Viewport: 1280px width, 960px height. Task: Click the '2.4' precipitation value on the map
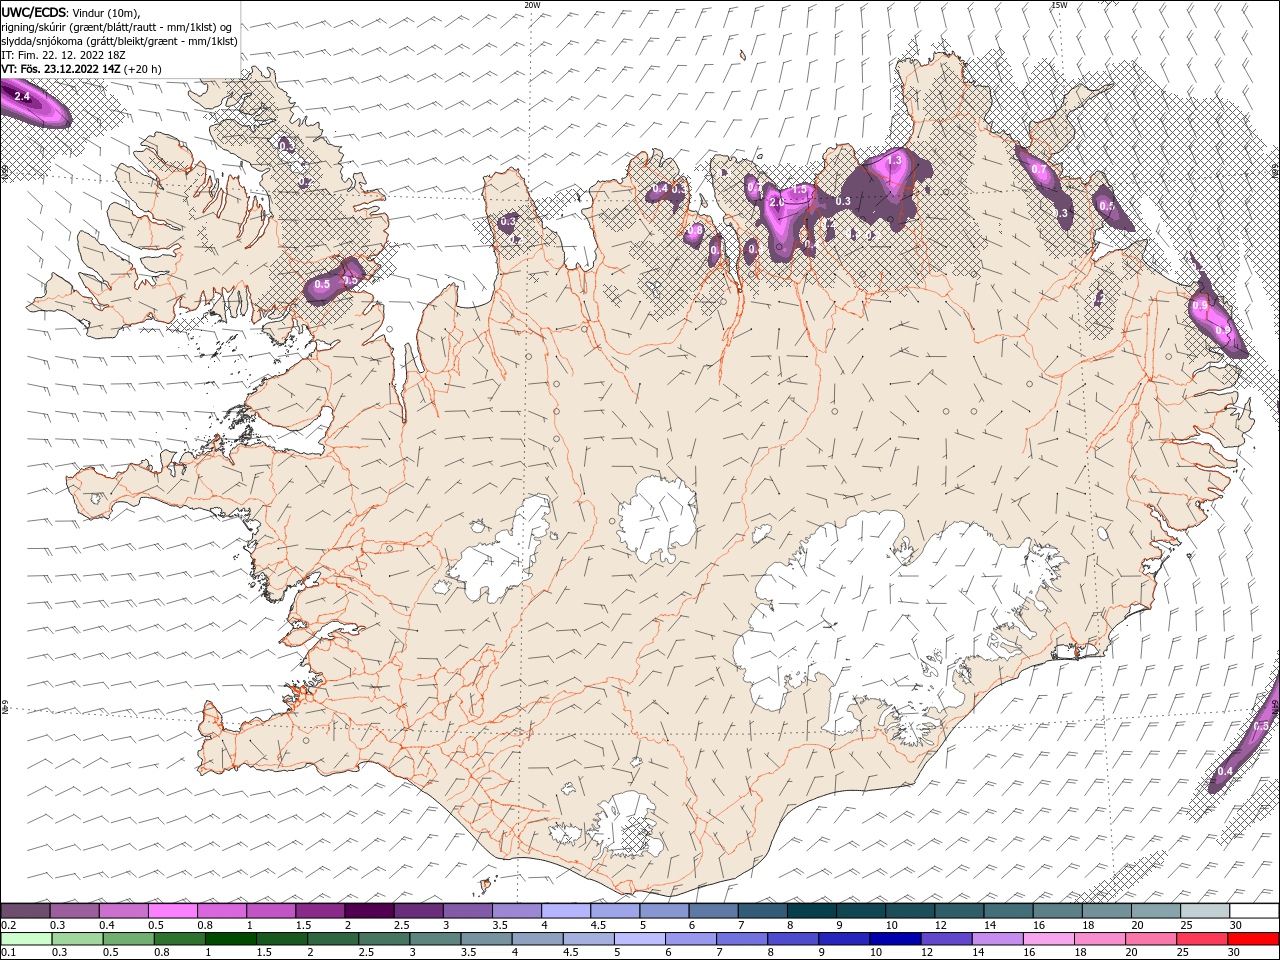click(x=22, y=97)
